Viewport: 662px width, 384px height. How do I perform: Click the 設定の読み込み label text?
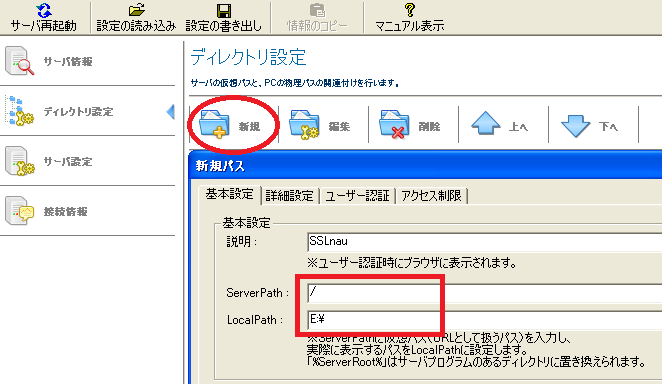(136, 26)
